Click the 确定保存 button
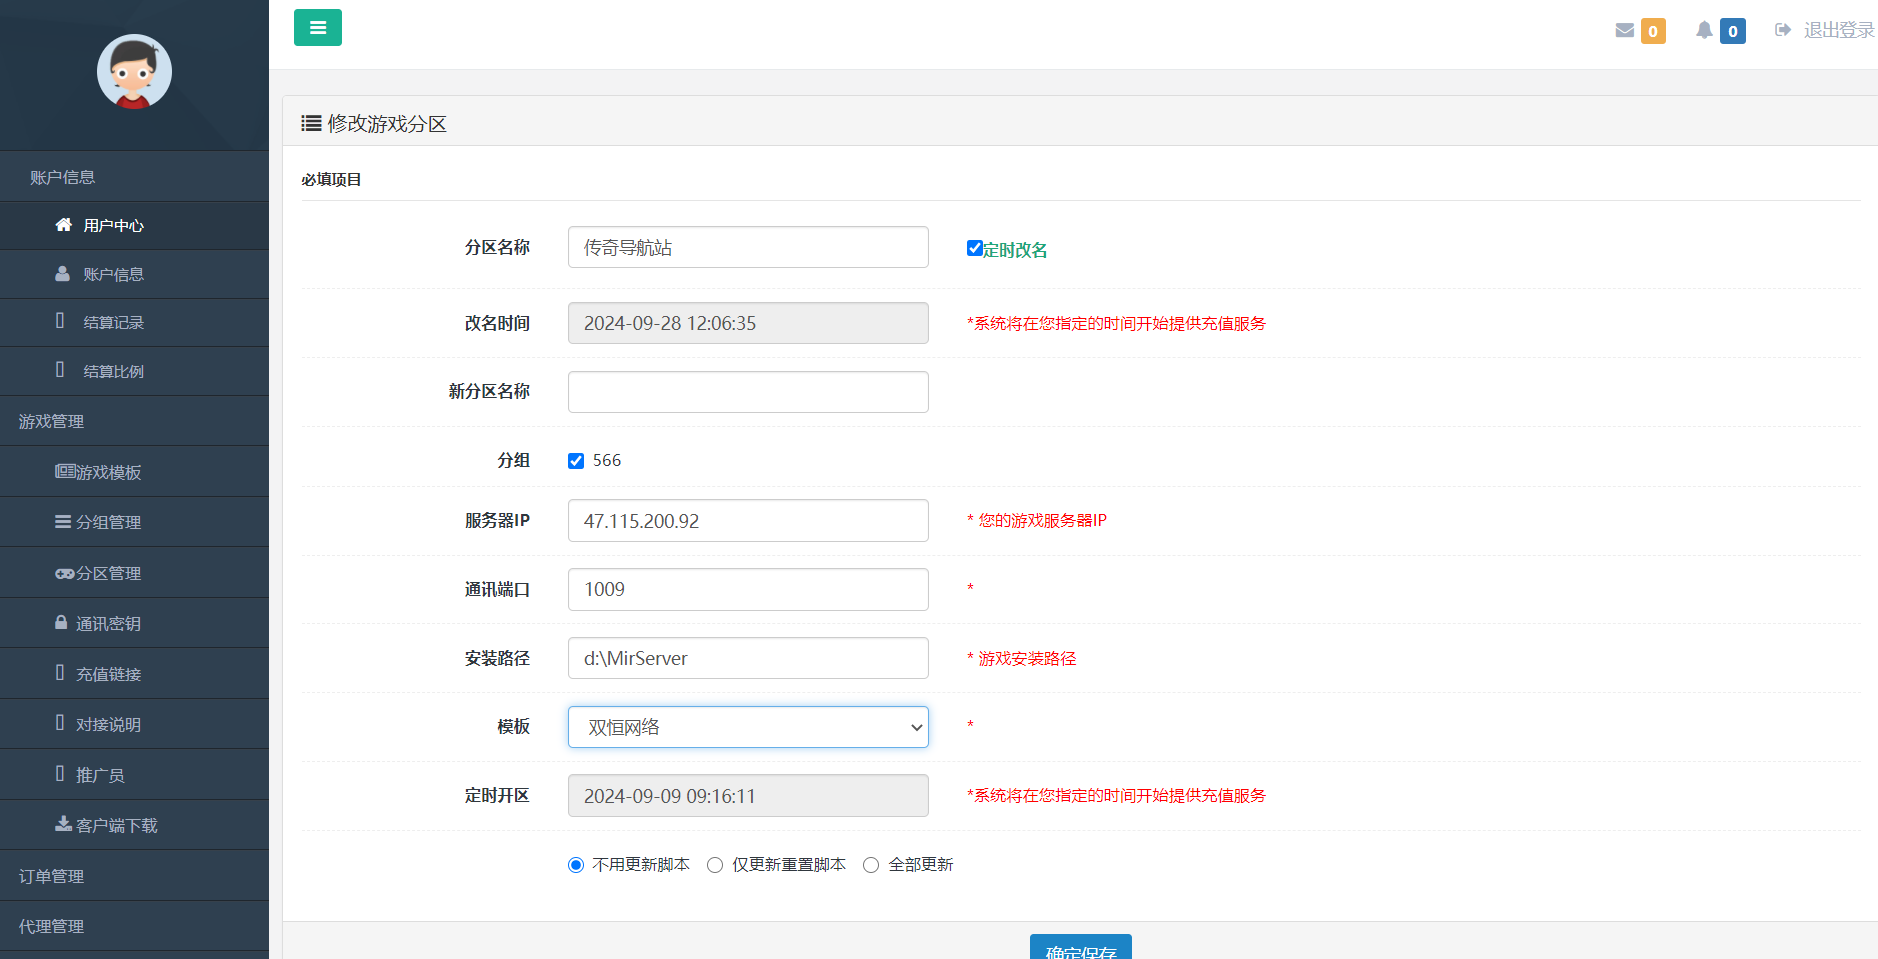This screenshot has height=959, width=1878. (1081, 947)
